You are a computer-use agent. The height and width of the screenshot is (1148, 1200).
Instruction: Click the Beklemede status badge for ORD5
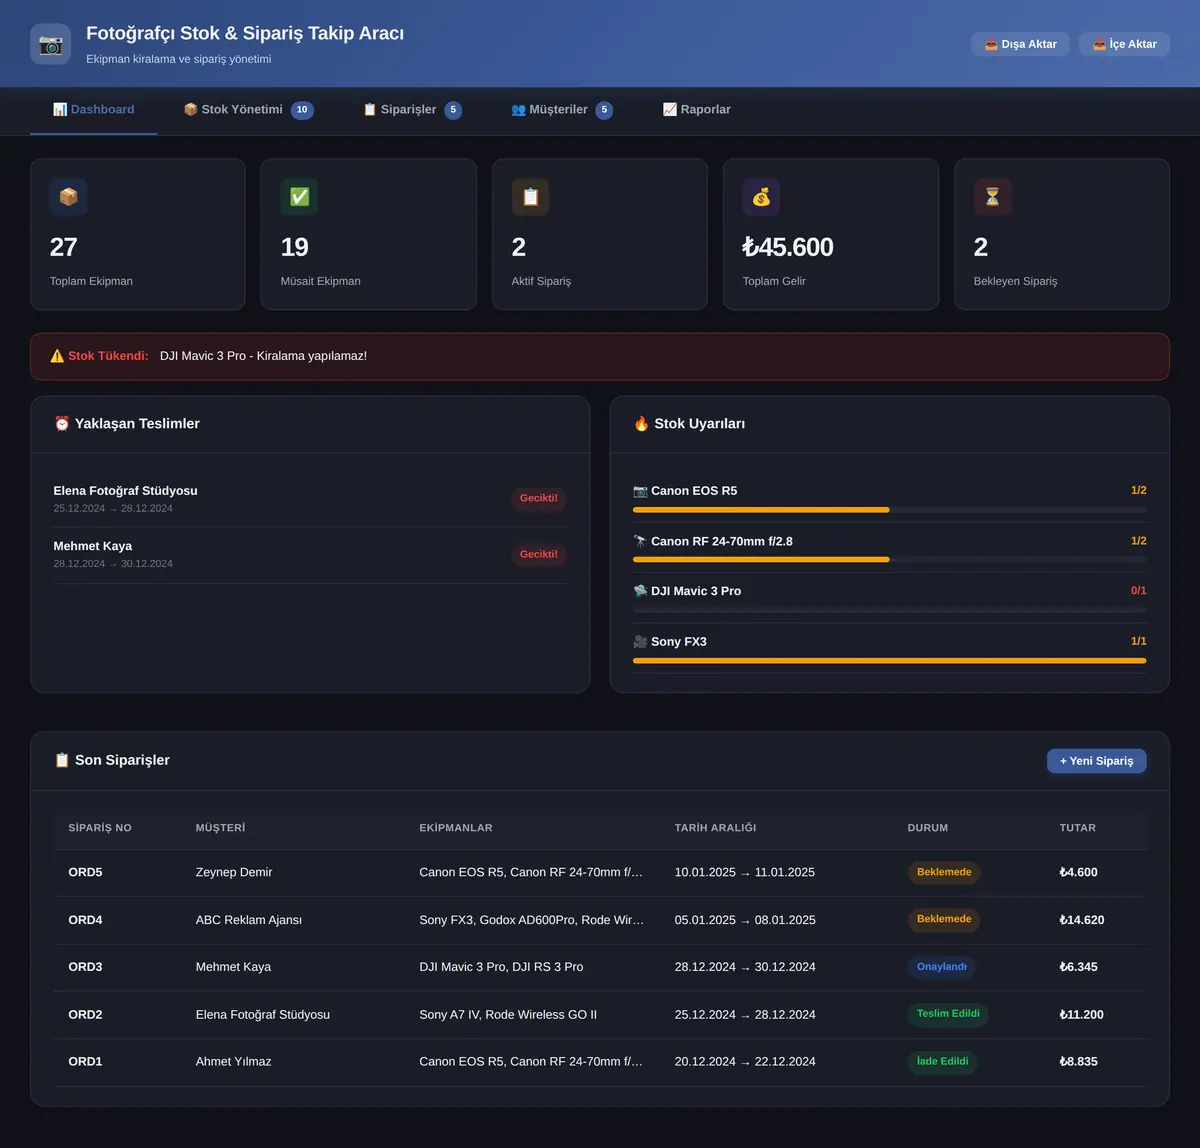pos(944,872)
